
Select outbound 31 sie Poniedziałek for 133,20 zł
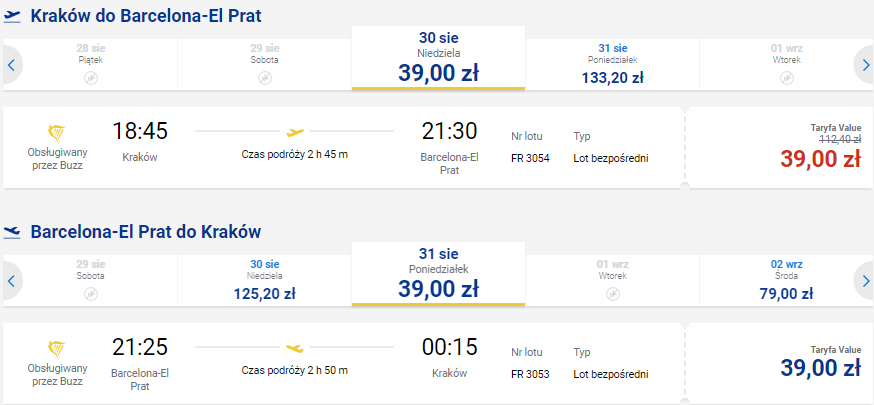click(x=613, y=65)
